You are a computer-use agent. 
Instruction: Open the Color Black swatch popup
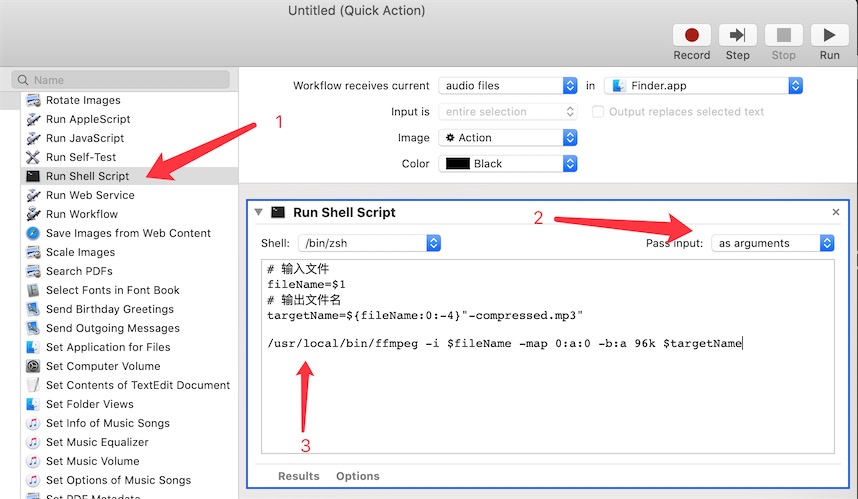pos(508,164)
